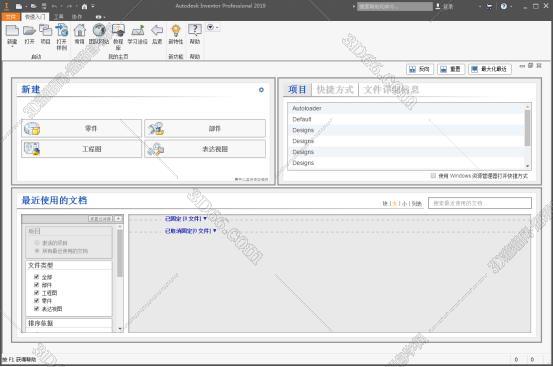
Task: Open the Tutorials gallery monitor icon
Action: coord(118,30)
